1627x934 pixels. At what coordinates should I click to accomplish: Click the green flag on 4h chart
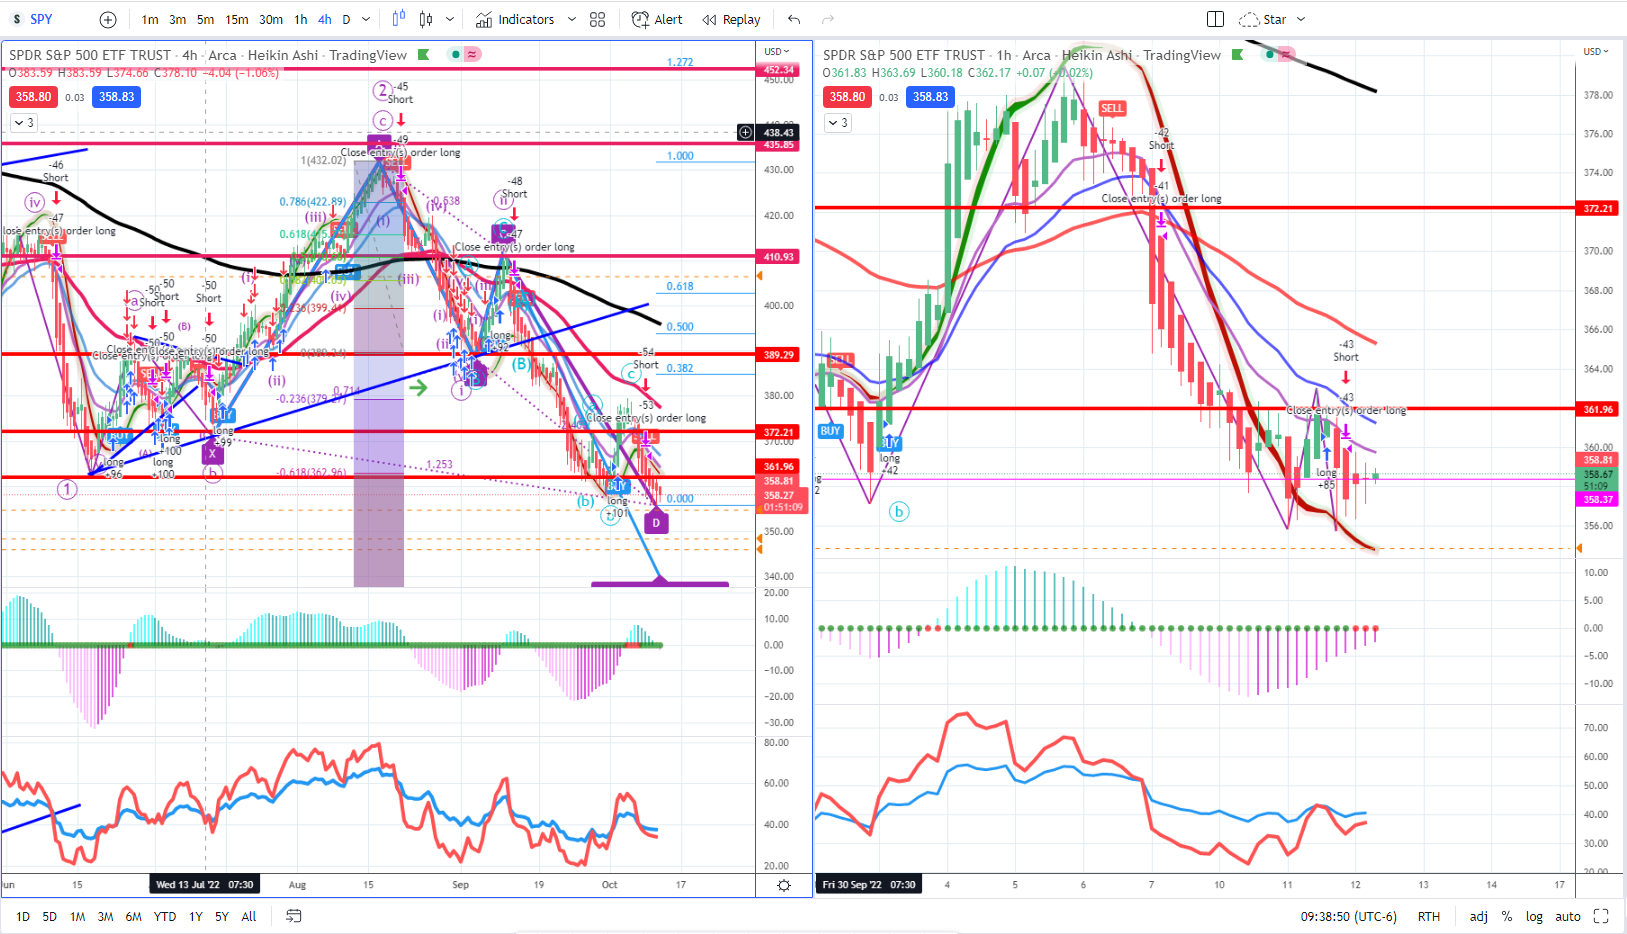(x=424, y=55)
